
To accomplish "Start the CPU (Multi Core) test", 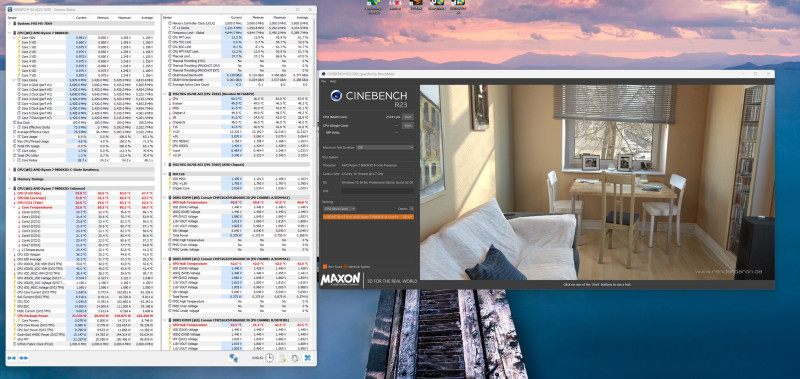I will [408, 117].
